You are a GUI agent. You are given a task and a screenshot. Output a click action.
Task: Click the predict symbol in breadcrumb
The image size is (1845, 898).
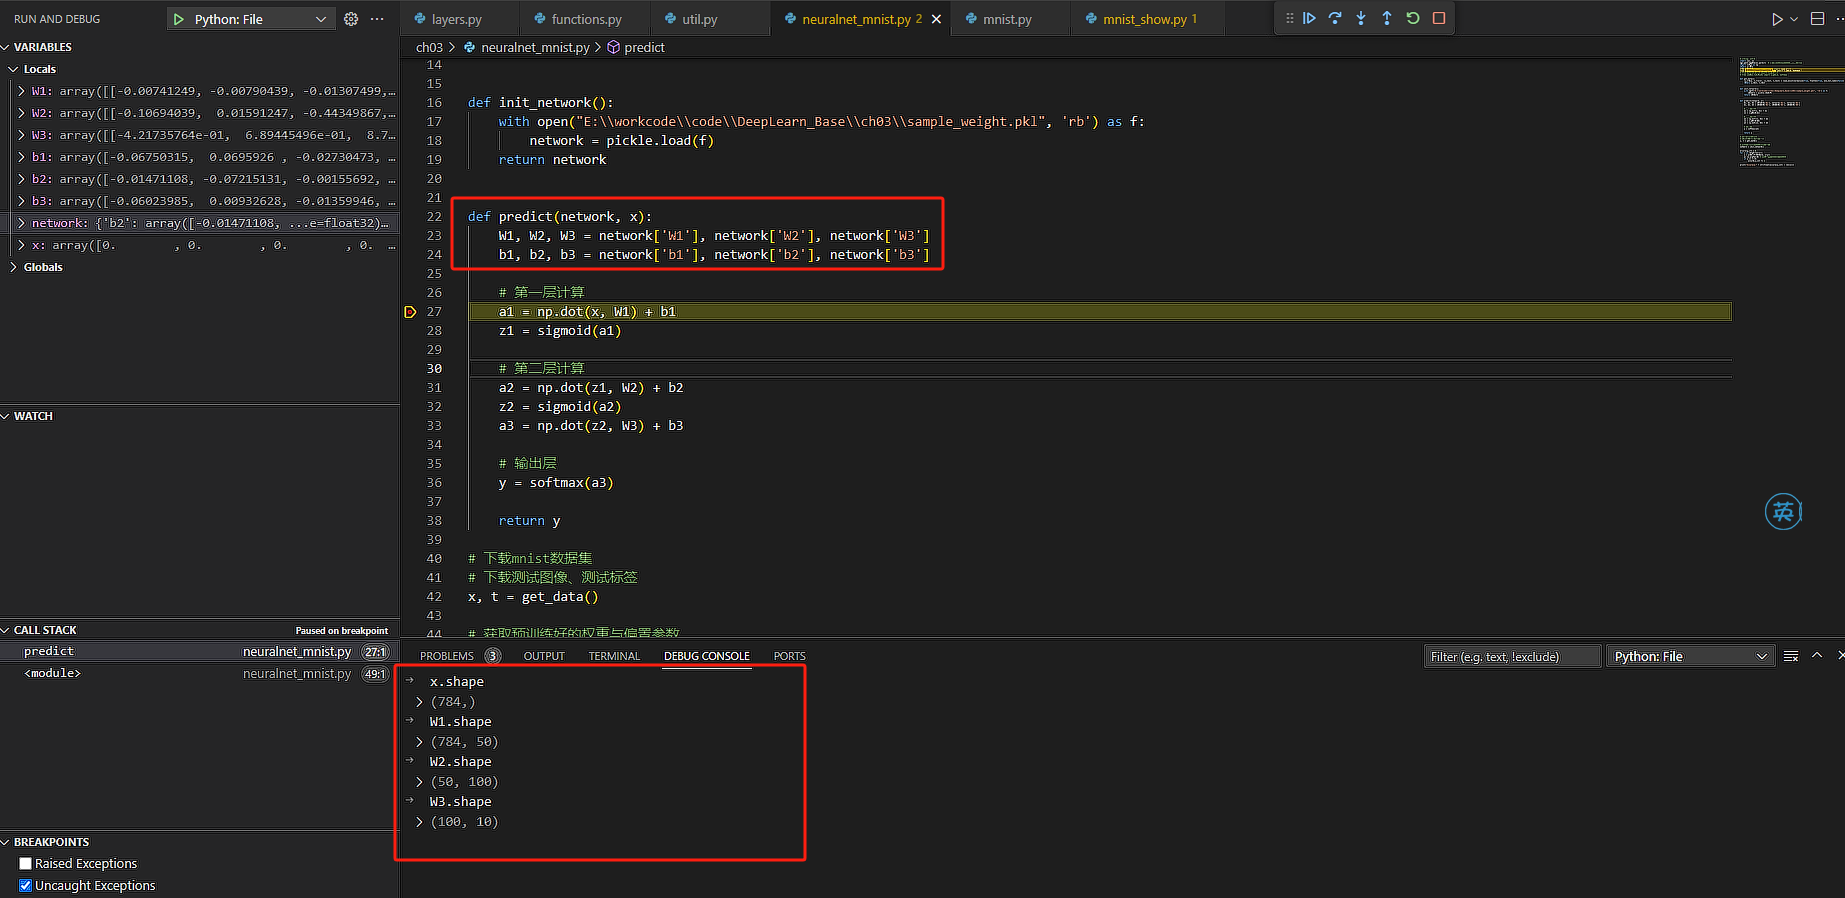[644, 47]
